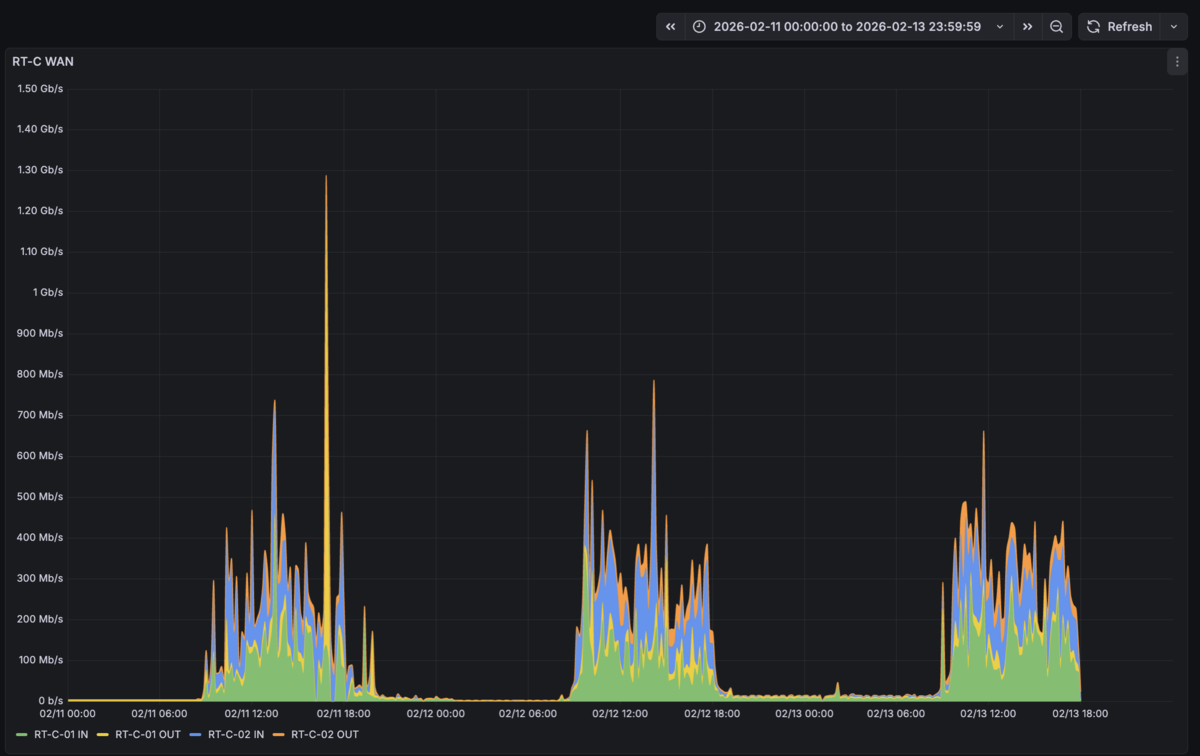
Task: Click the 02/13 18:00 x-axis label
Action: click(1080, 714)
